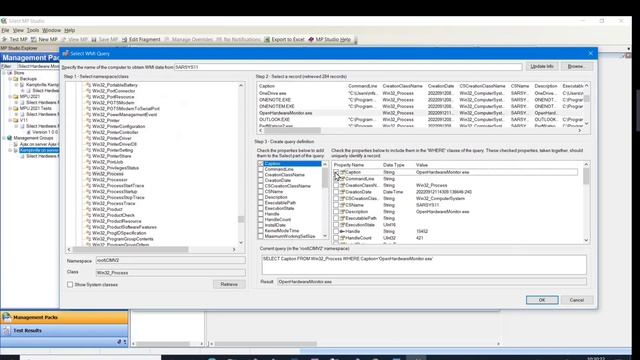
Task: Toggle Show System classes checkbox
Action: 70,284
